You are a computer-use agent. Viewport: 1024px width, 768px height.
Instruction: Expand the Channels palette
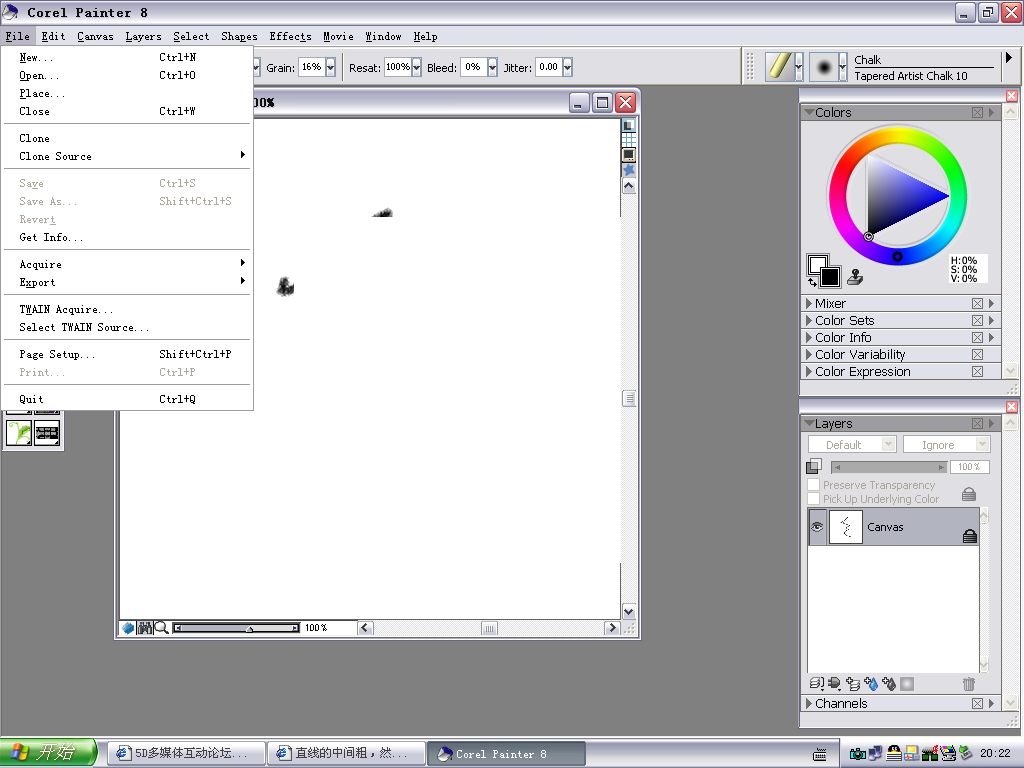point(809,703)
